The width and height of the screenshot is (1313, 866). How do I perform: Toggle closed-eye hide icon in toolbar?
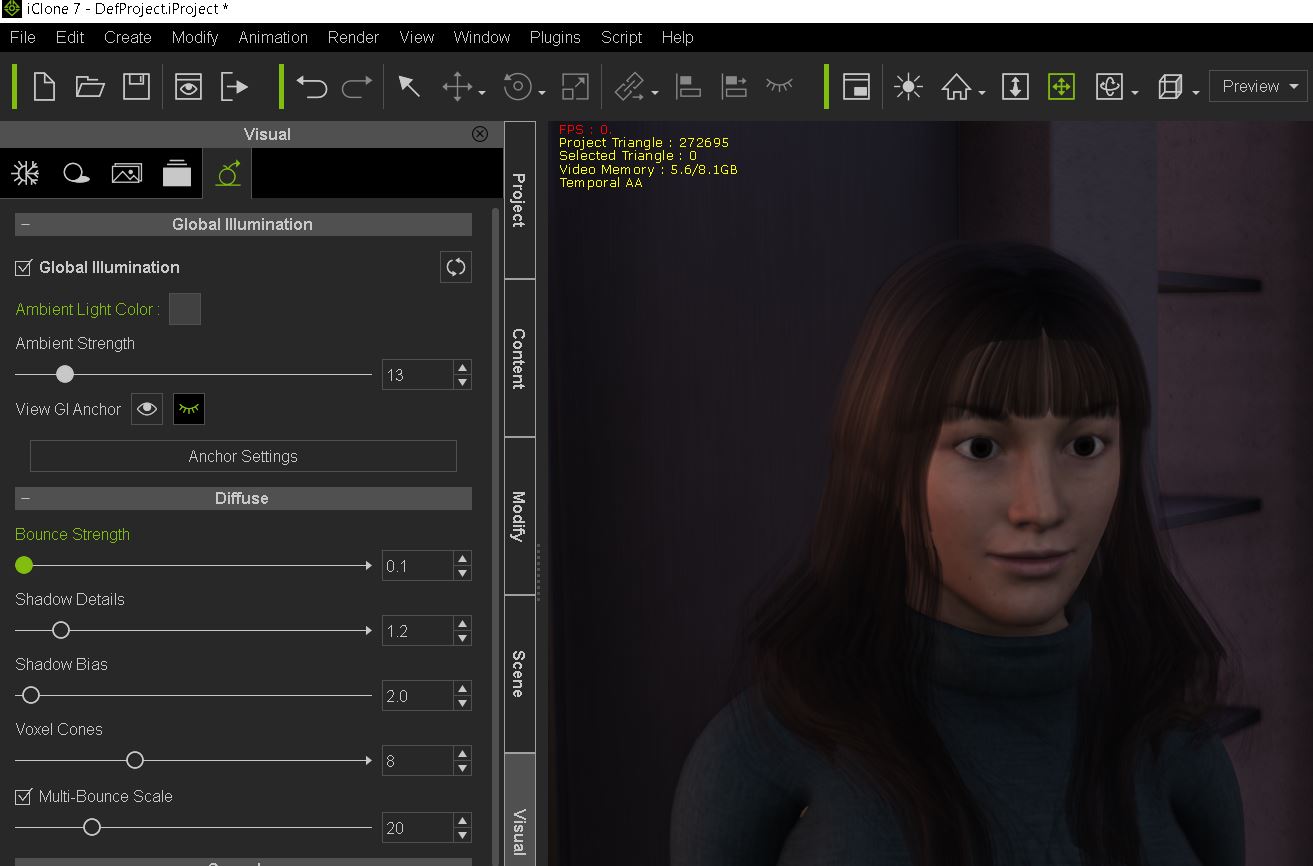(x=780, y=85)
